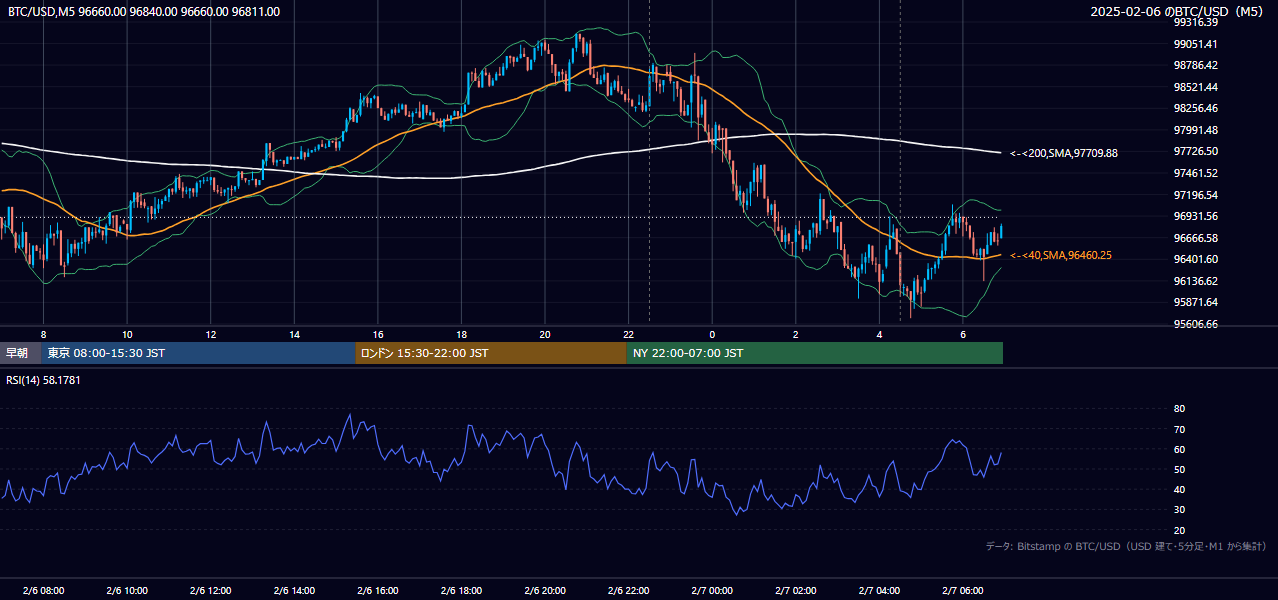The height and width of the screenshot is (600, 1278).
Task: Select the 早朝 session segment
Action: 20,353
